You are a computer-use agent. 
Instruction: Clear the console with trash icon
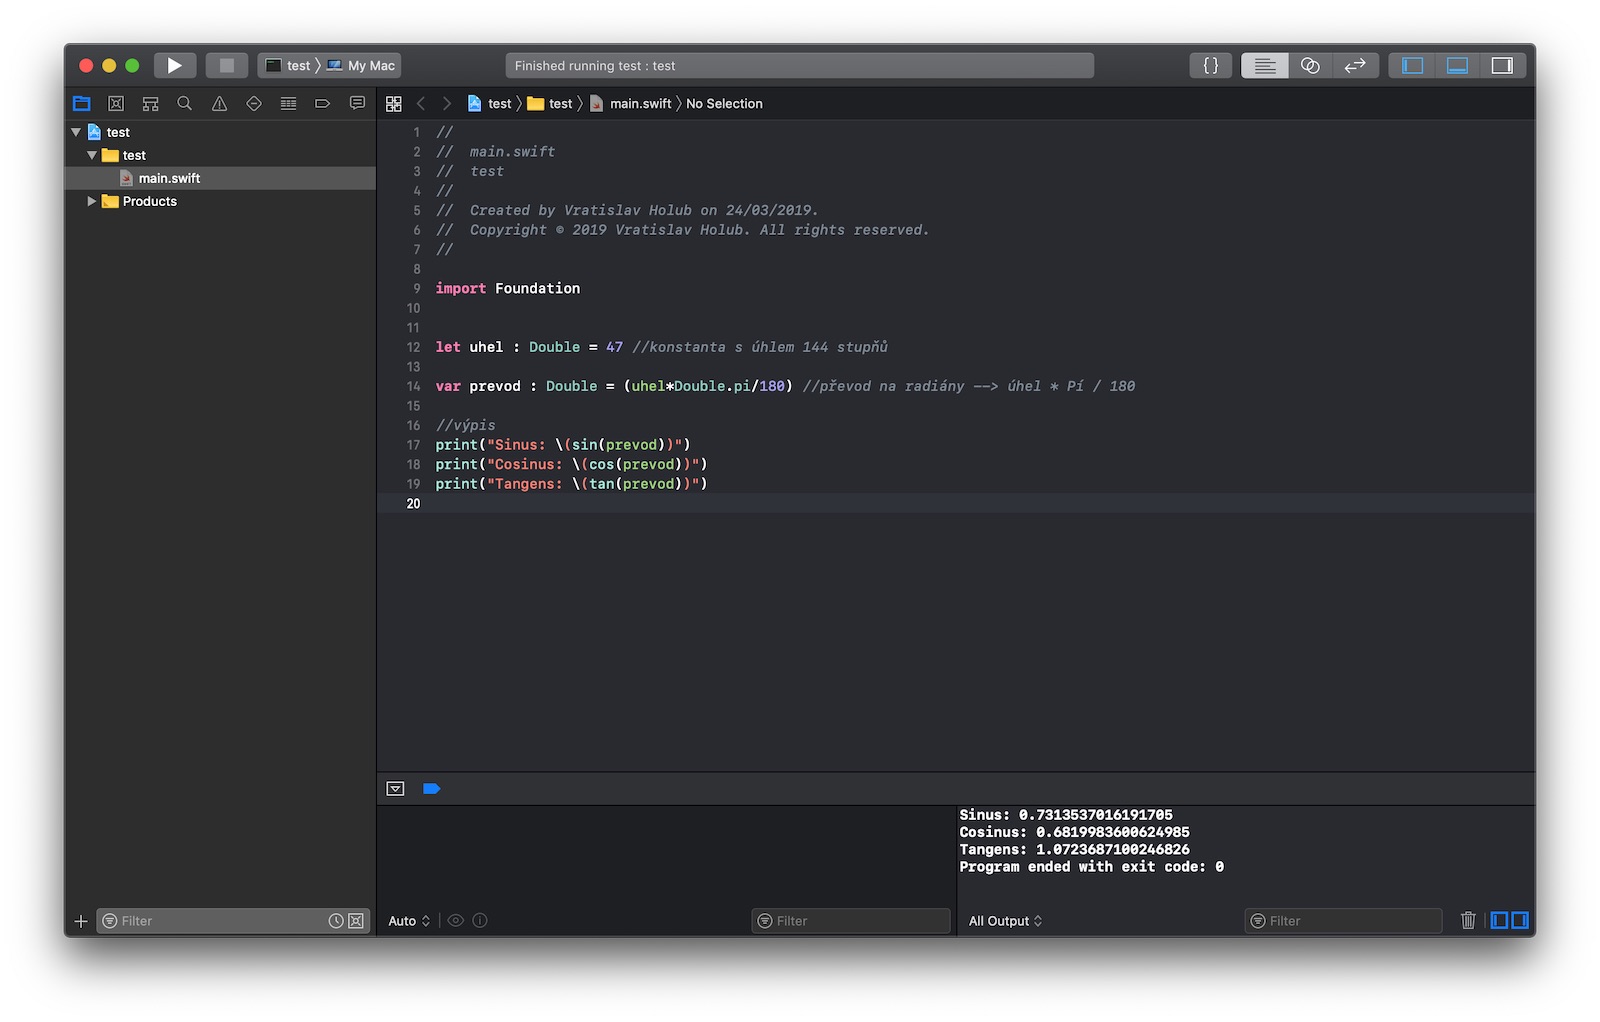click(x=1468, y=920)
